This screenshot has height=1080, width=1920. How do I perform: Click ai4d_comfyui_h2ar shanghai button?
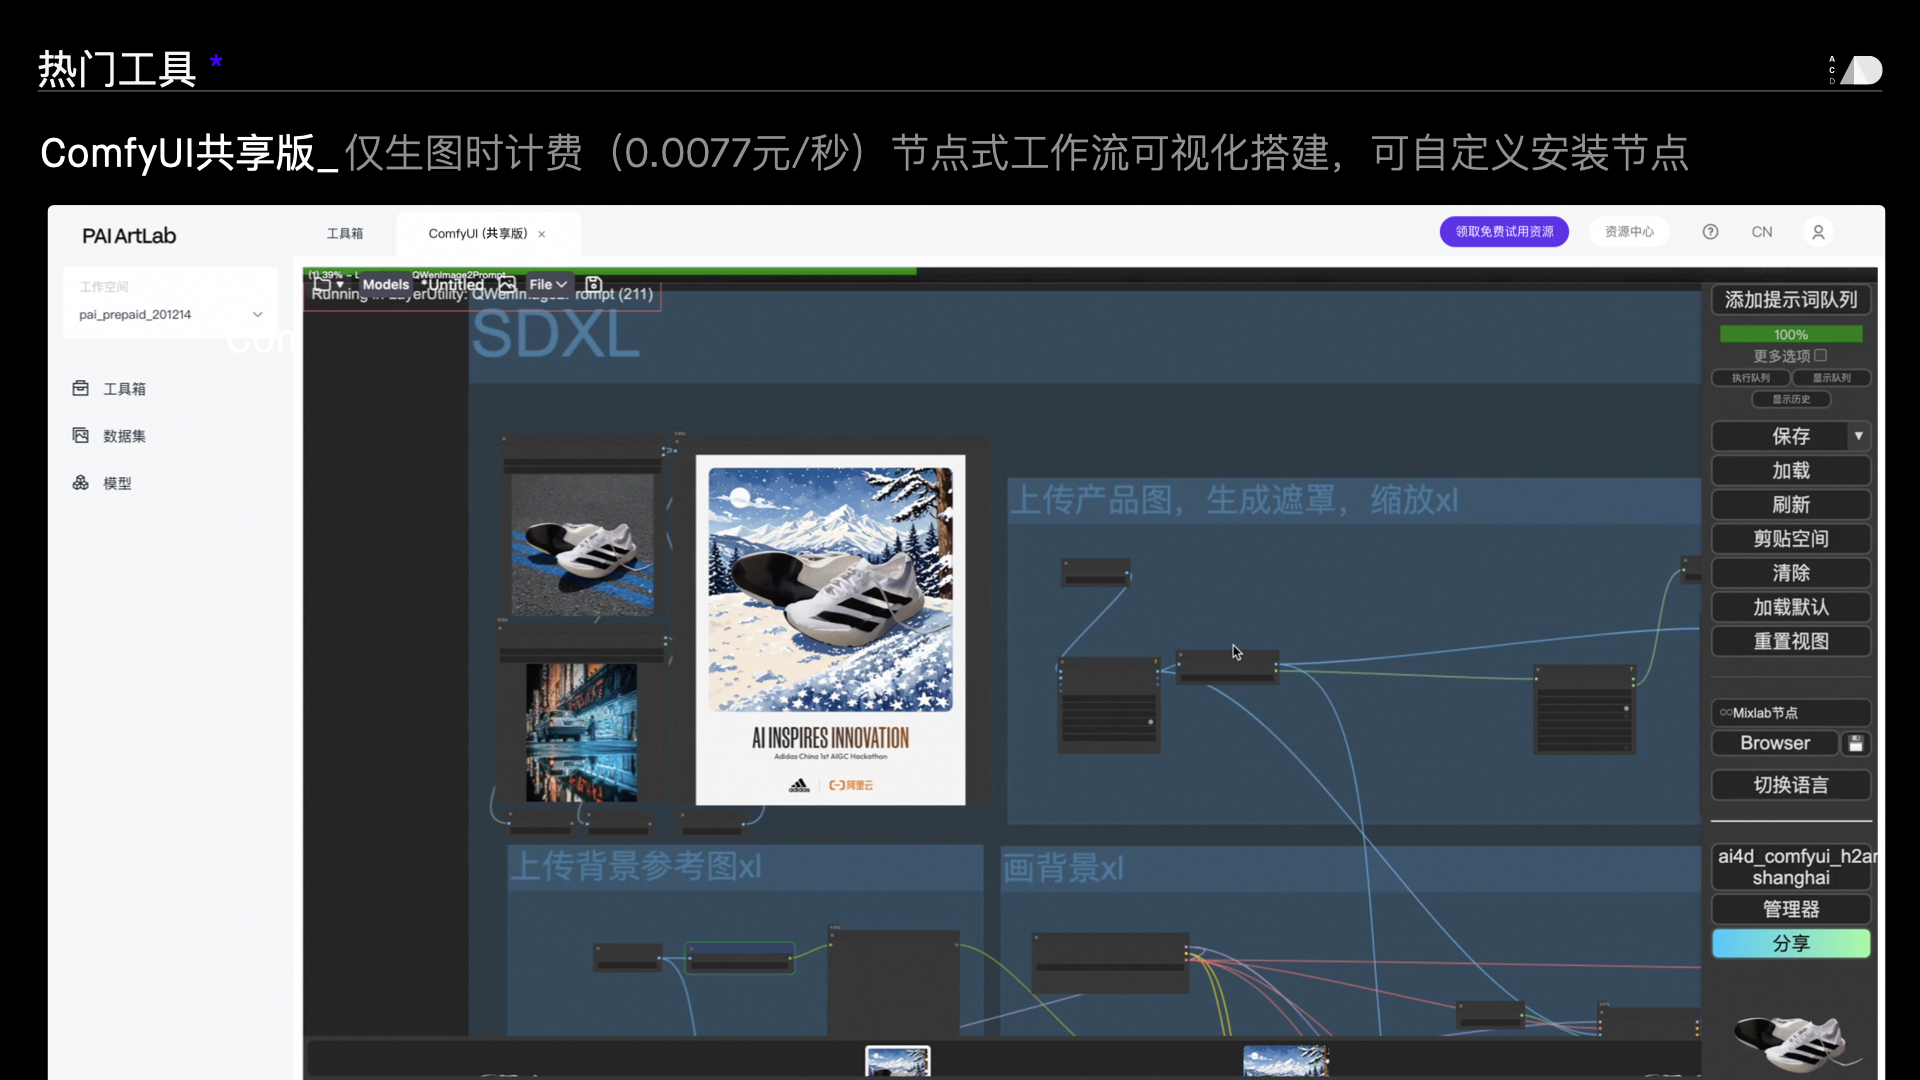tap(1791, 867)
